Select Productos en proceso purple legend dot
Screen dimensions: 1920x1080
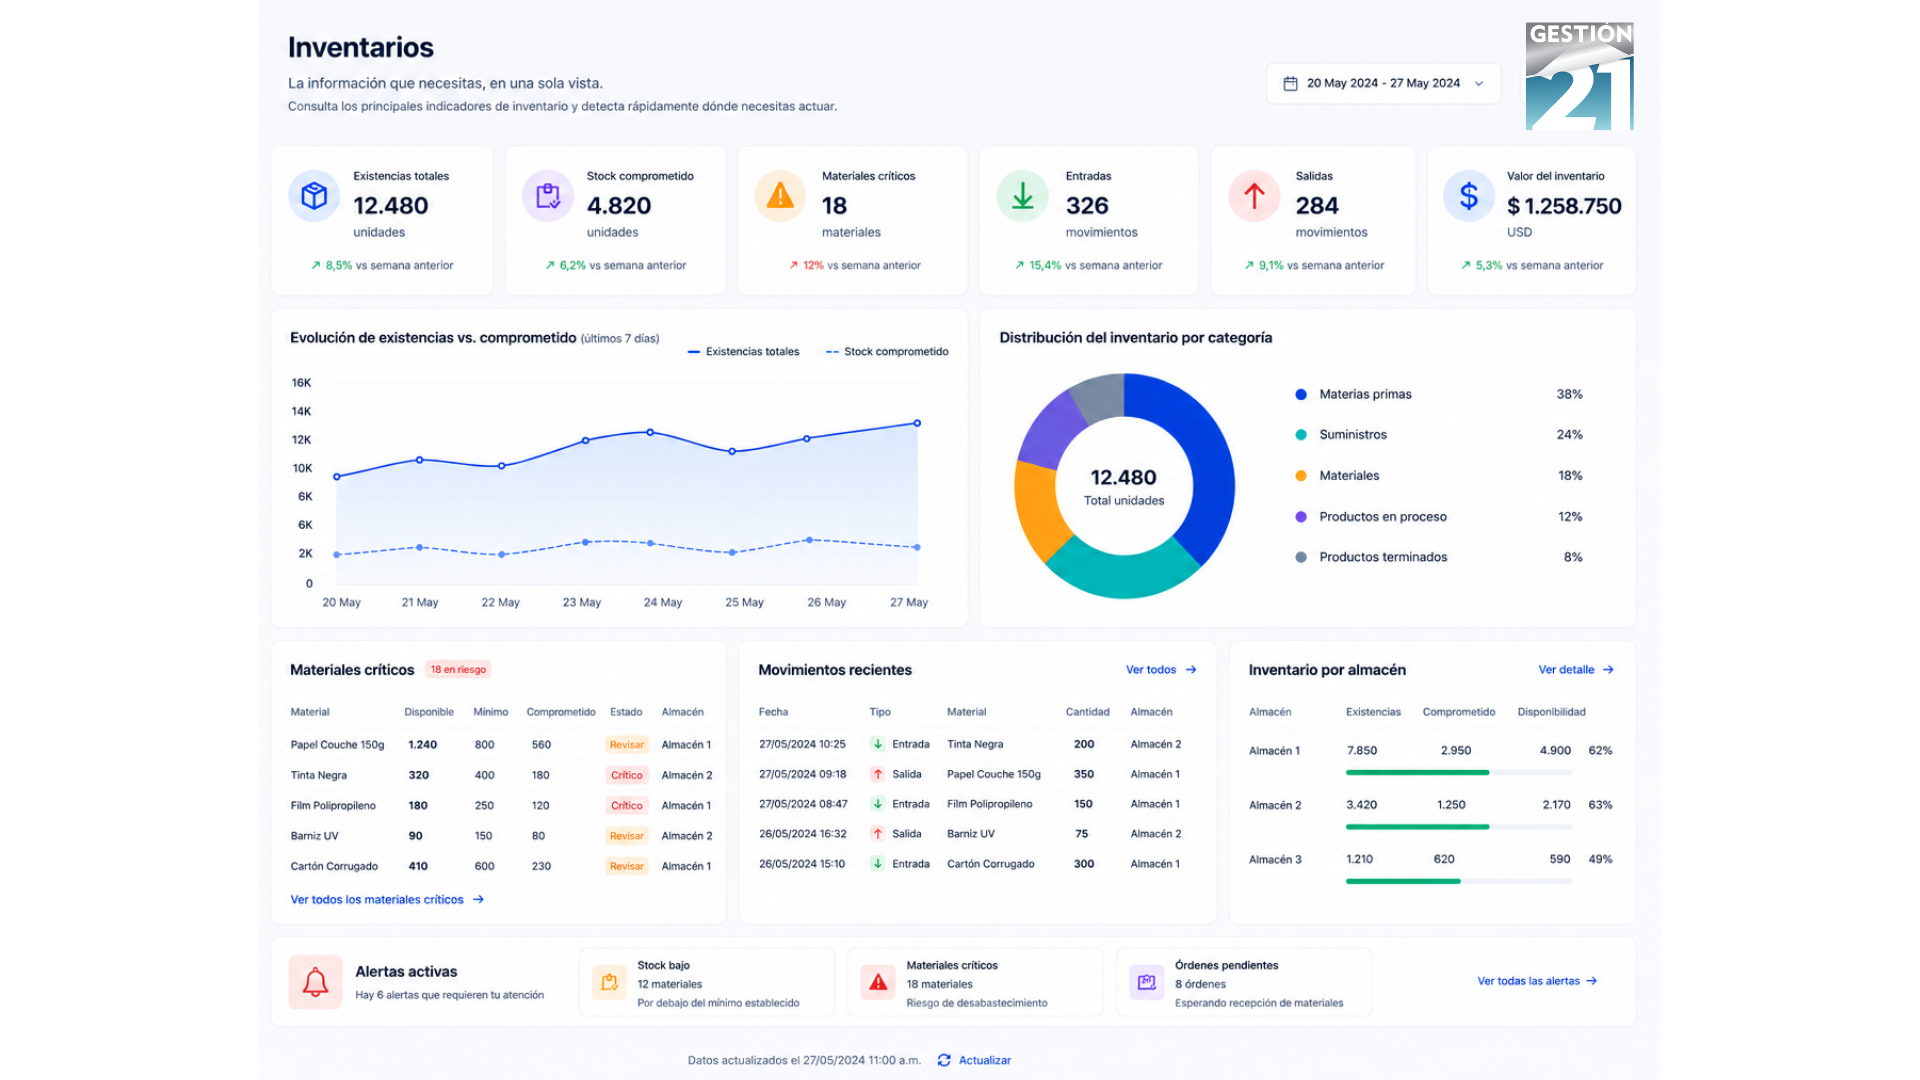click(x=1301, y=517)
